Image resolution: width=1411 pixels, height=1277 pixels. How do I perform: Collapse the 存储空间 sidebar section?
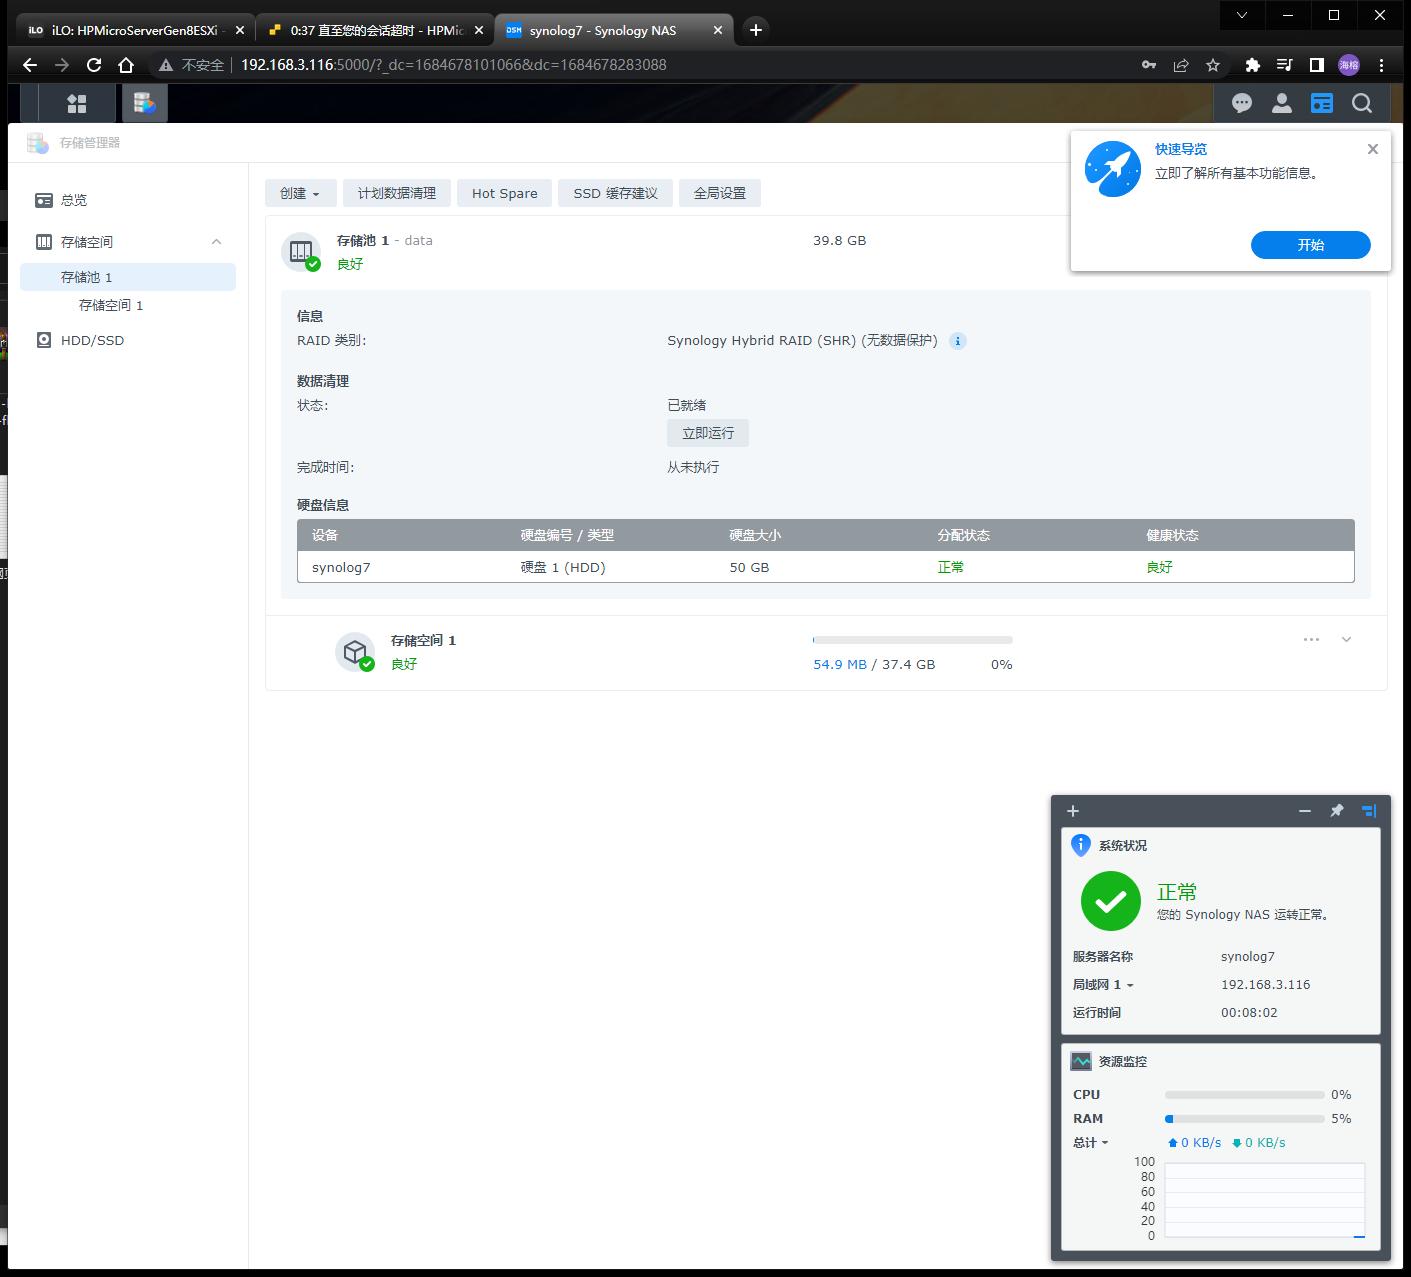[x=216, y=242]
